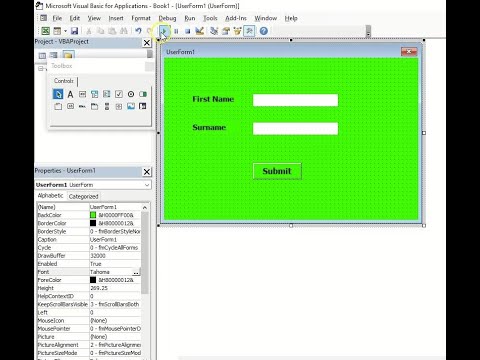480x360 pixels.
Task: Select the Image control in Toolbox
Action: 131,106
